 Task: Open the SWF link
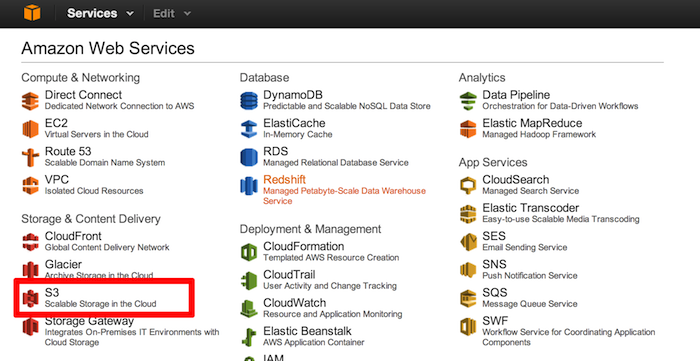495,321
